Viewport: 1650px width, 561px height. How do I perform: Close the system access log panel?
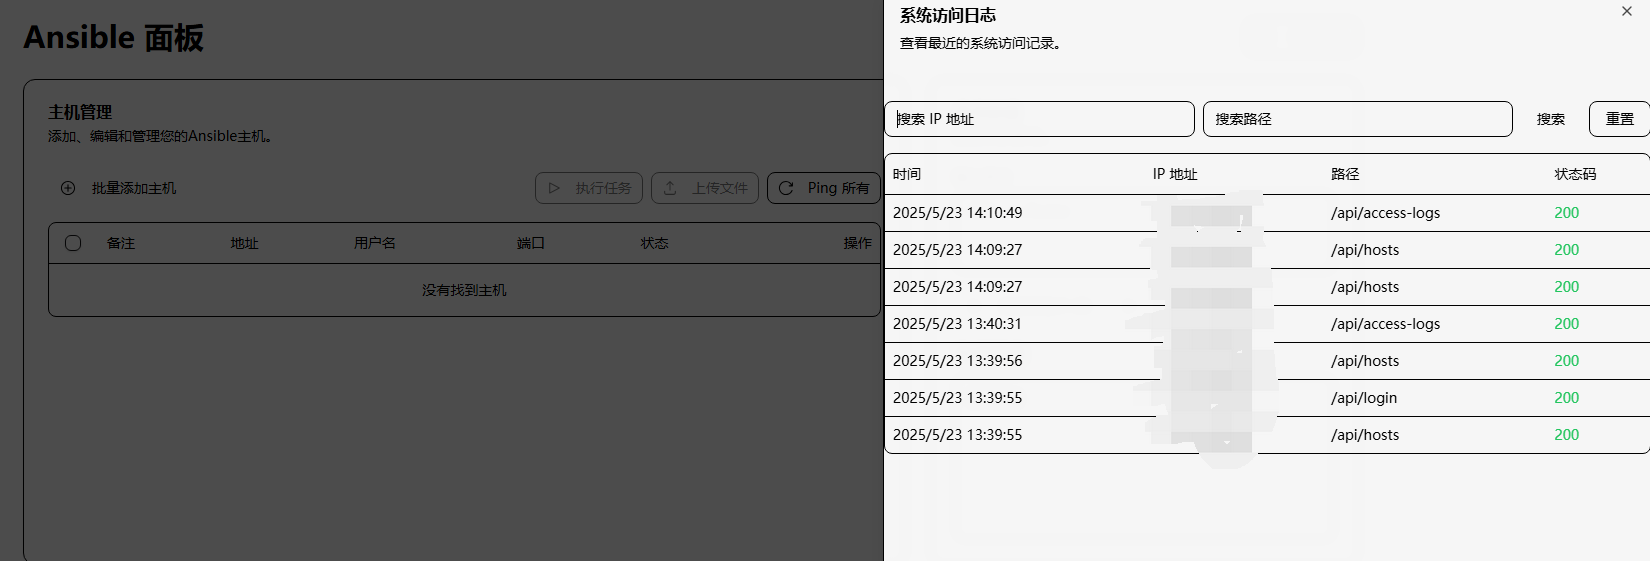coord(1627,12)
